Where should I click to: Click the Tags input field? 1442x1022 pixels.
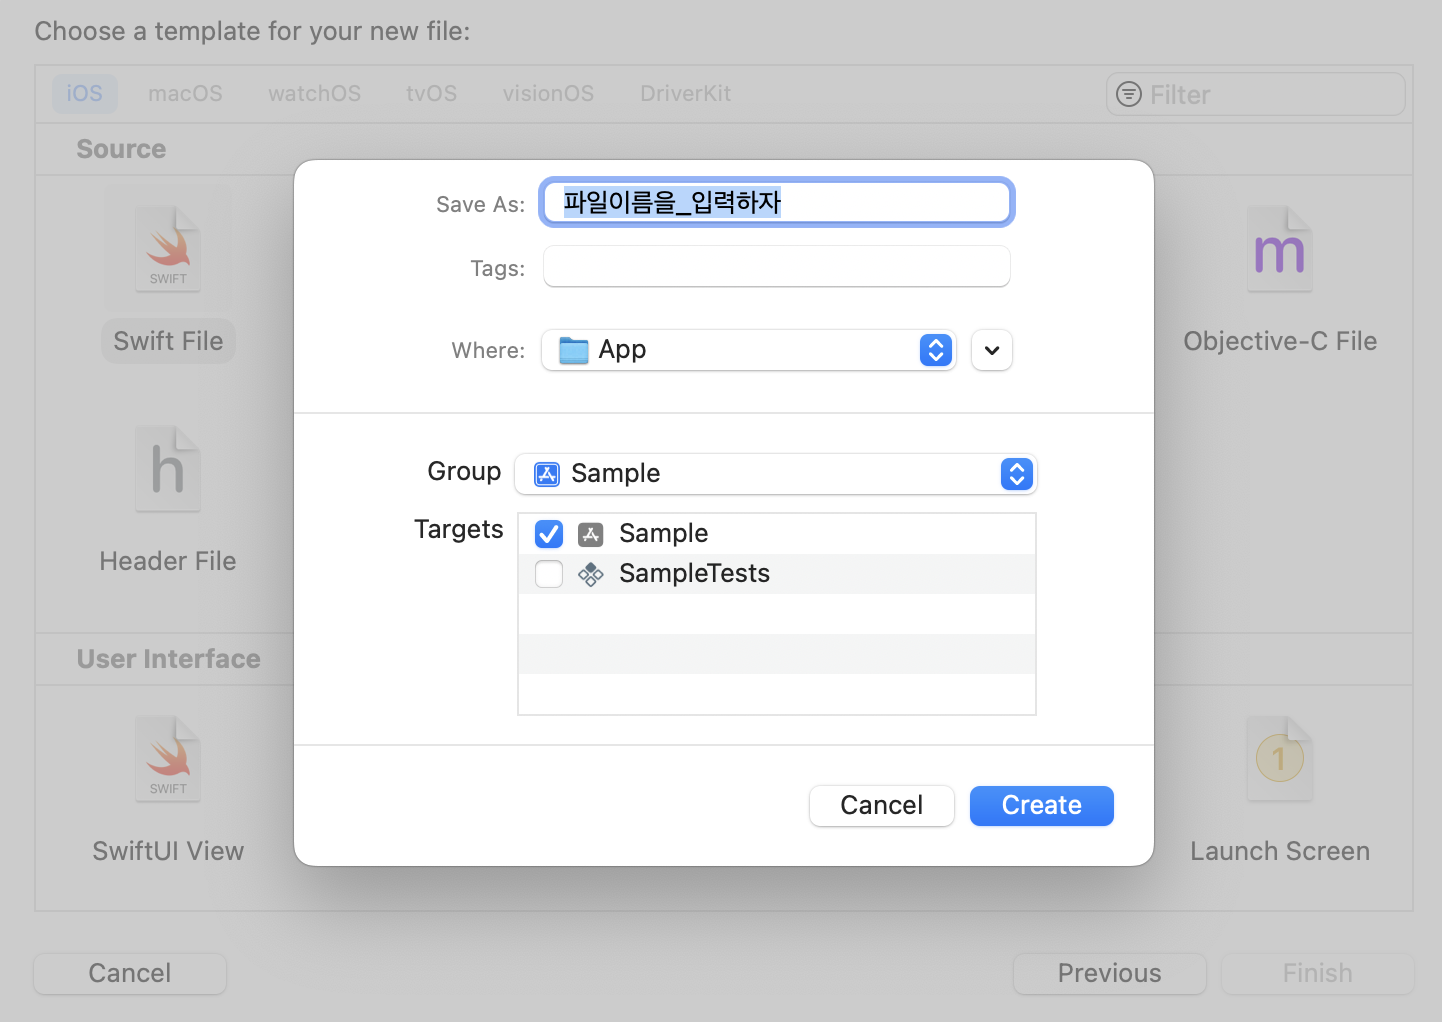[777, 267]
